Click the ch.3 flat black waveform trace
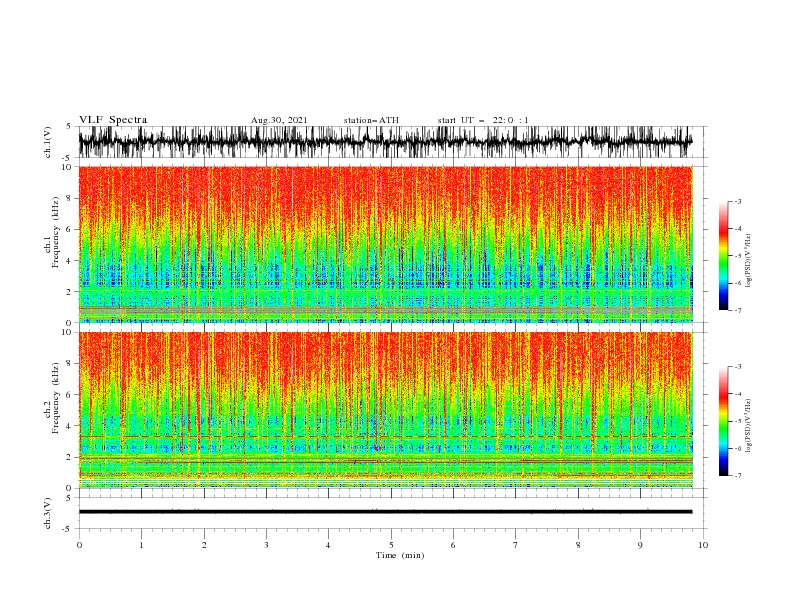Screen dimensions: 792x612 tap(385, 512)
